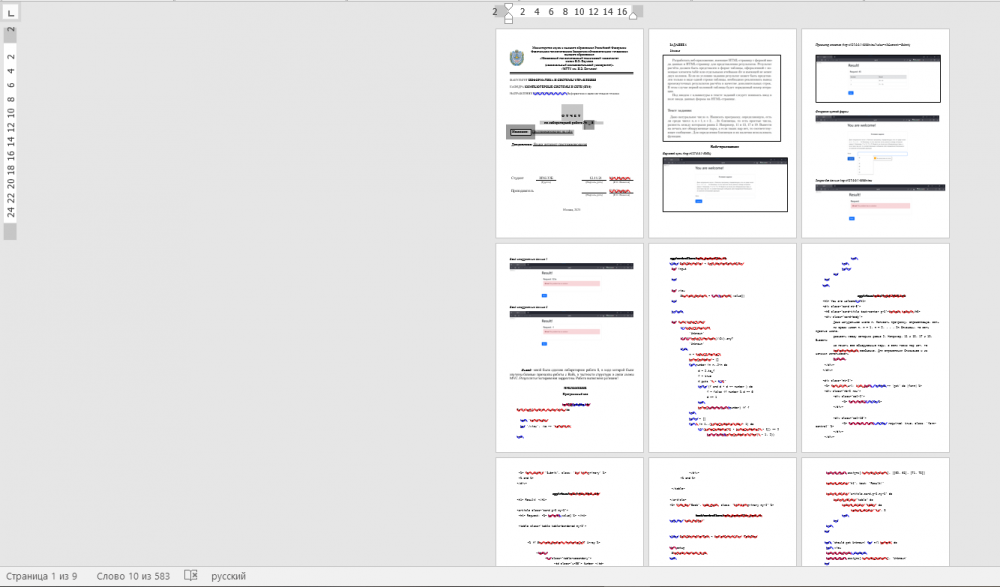Select the first line indent marker on ruler
This screenshot has width=1000, height=587.
[x=508, y=7]
